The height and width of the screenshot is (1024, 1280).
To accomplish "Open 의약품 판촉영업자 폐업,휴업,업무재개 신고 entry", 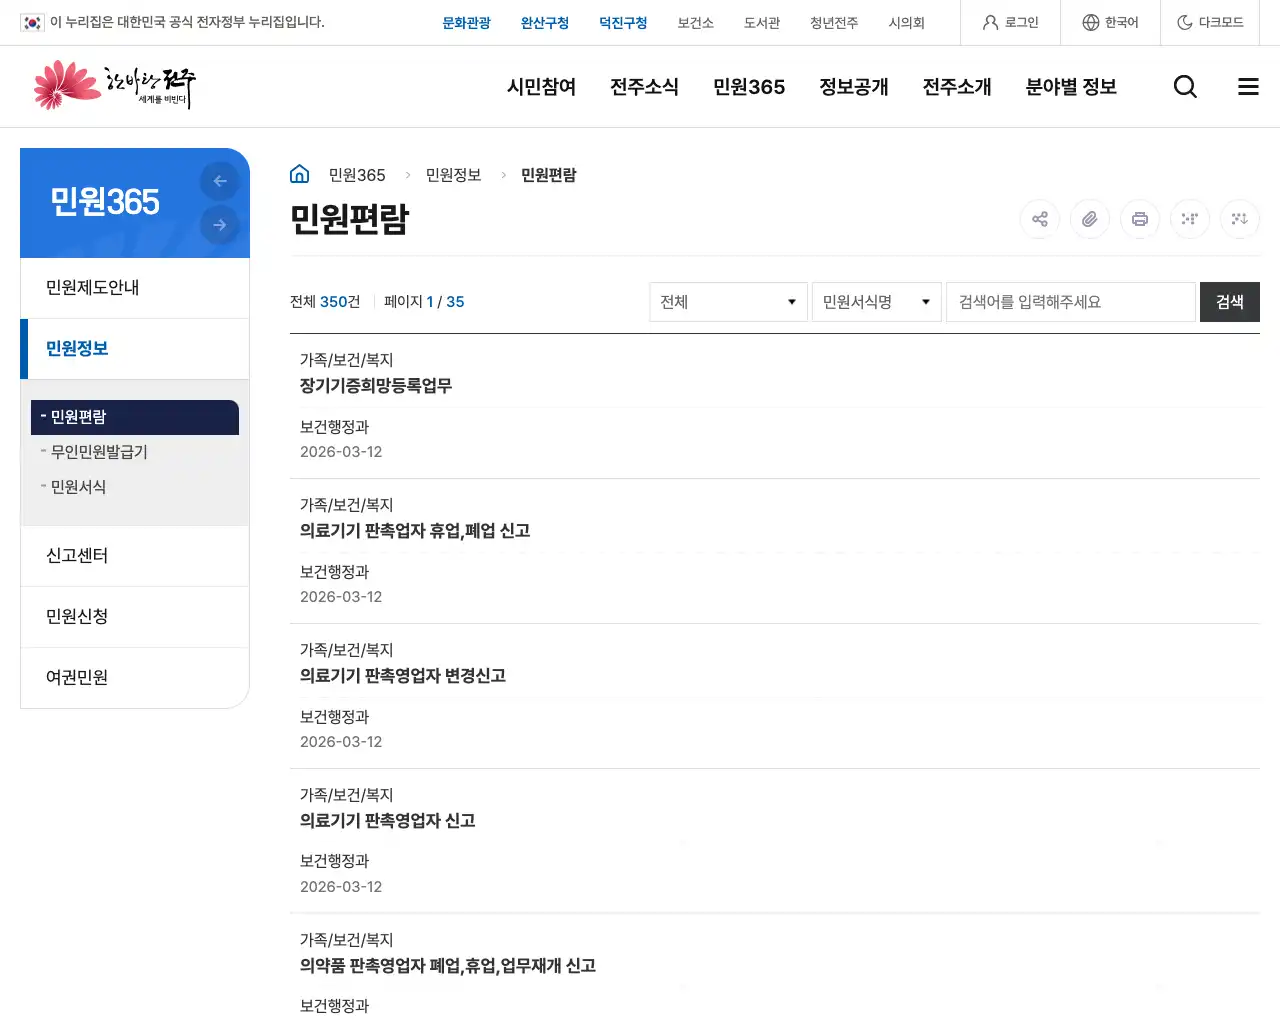I will (448, 966).
